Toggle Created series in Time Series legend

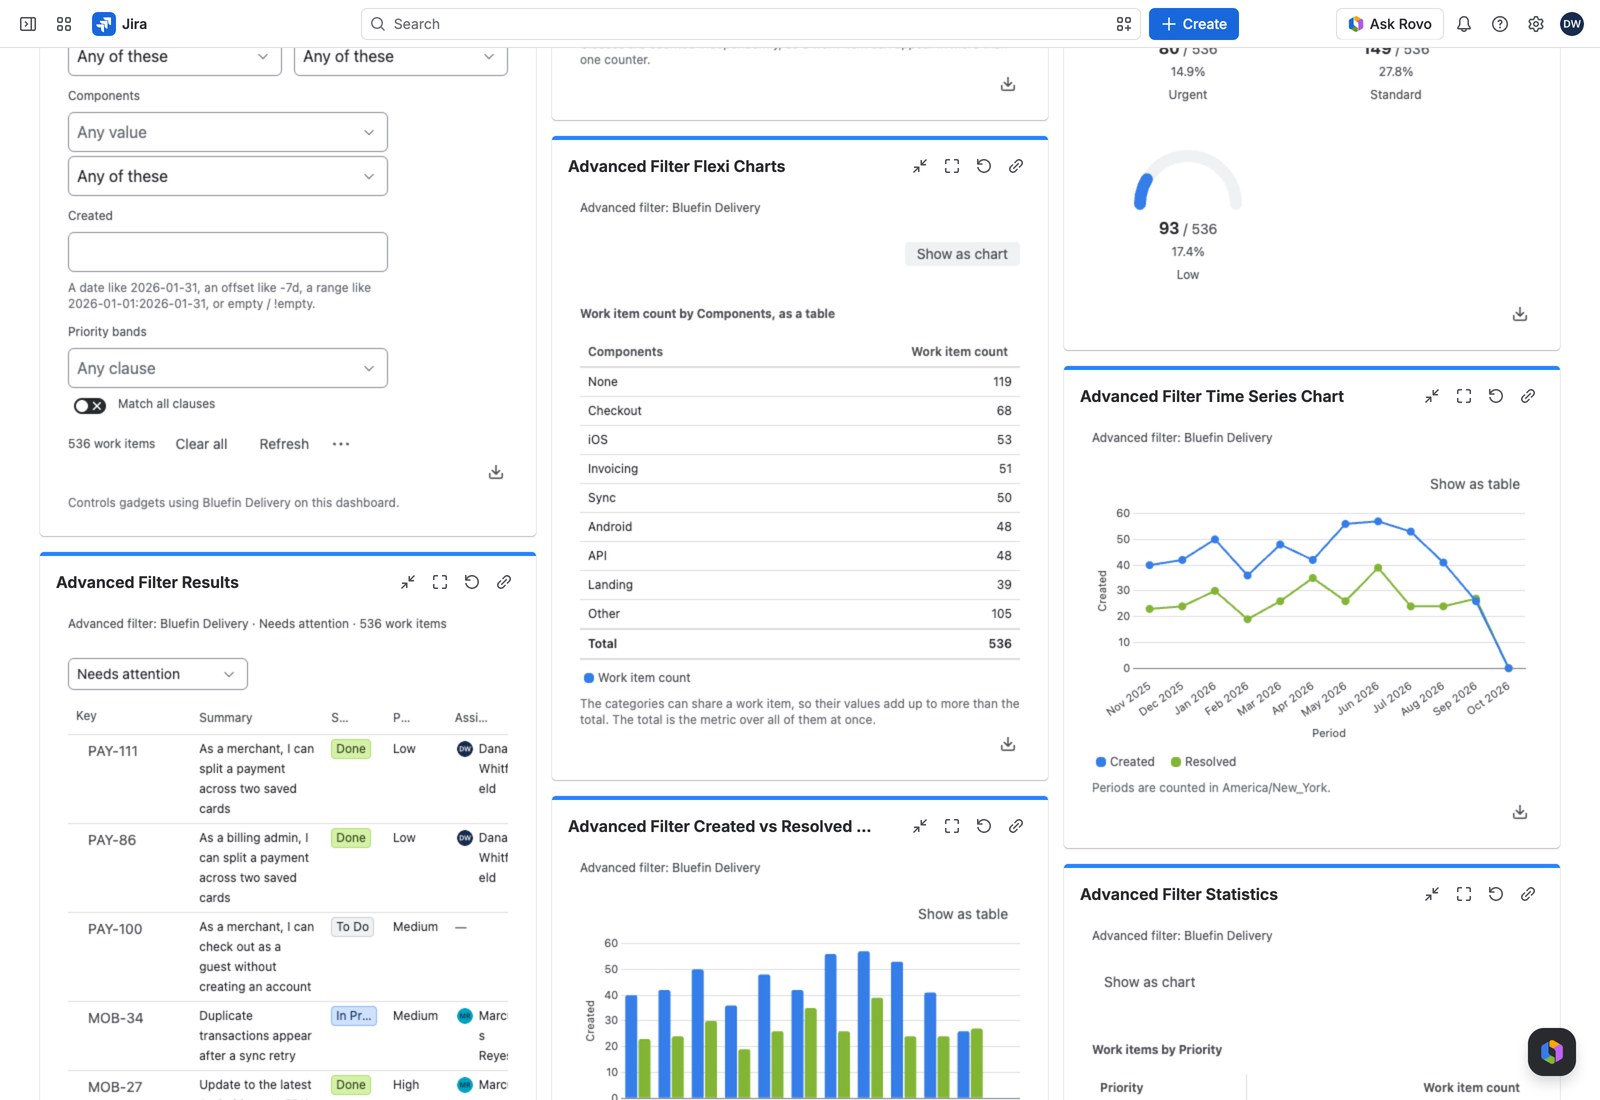1125,762
